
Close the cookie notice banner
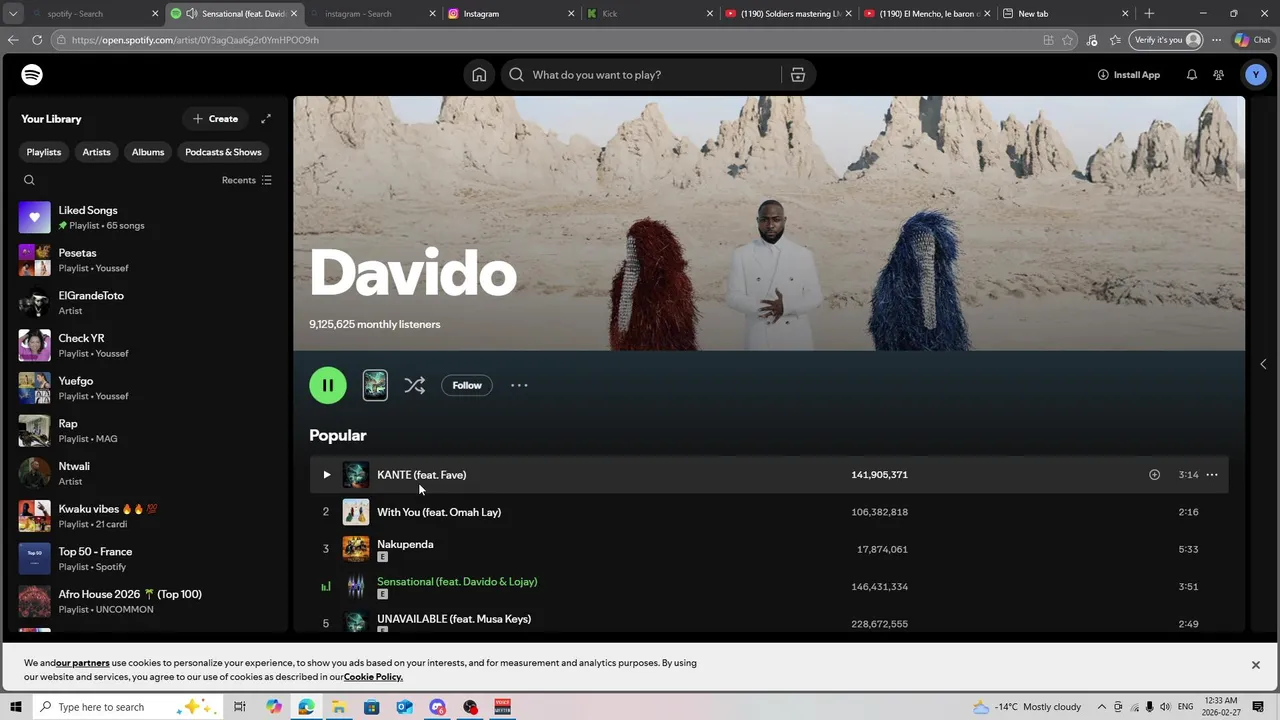click(1256, 665)
